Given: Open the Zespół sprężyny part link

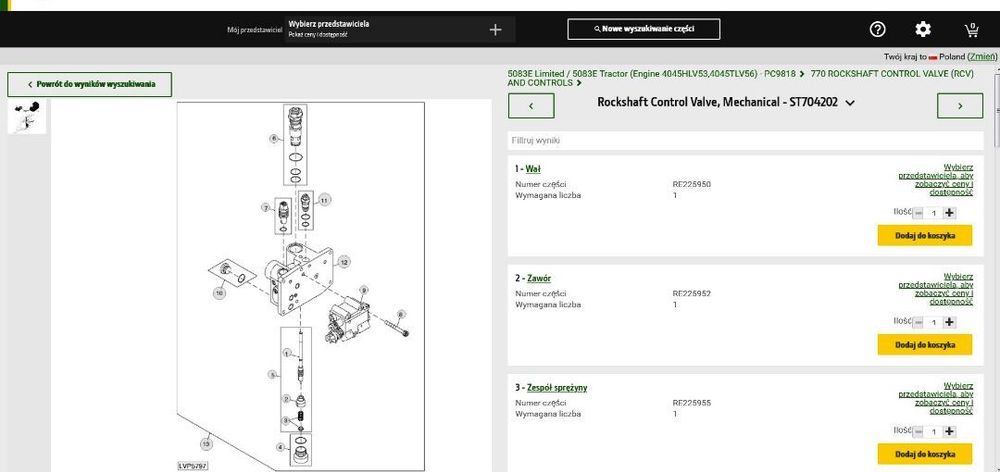Looking at the screenshot, I should (x=557, y=387).
